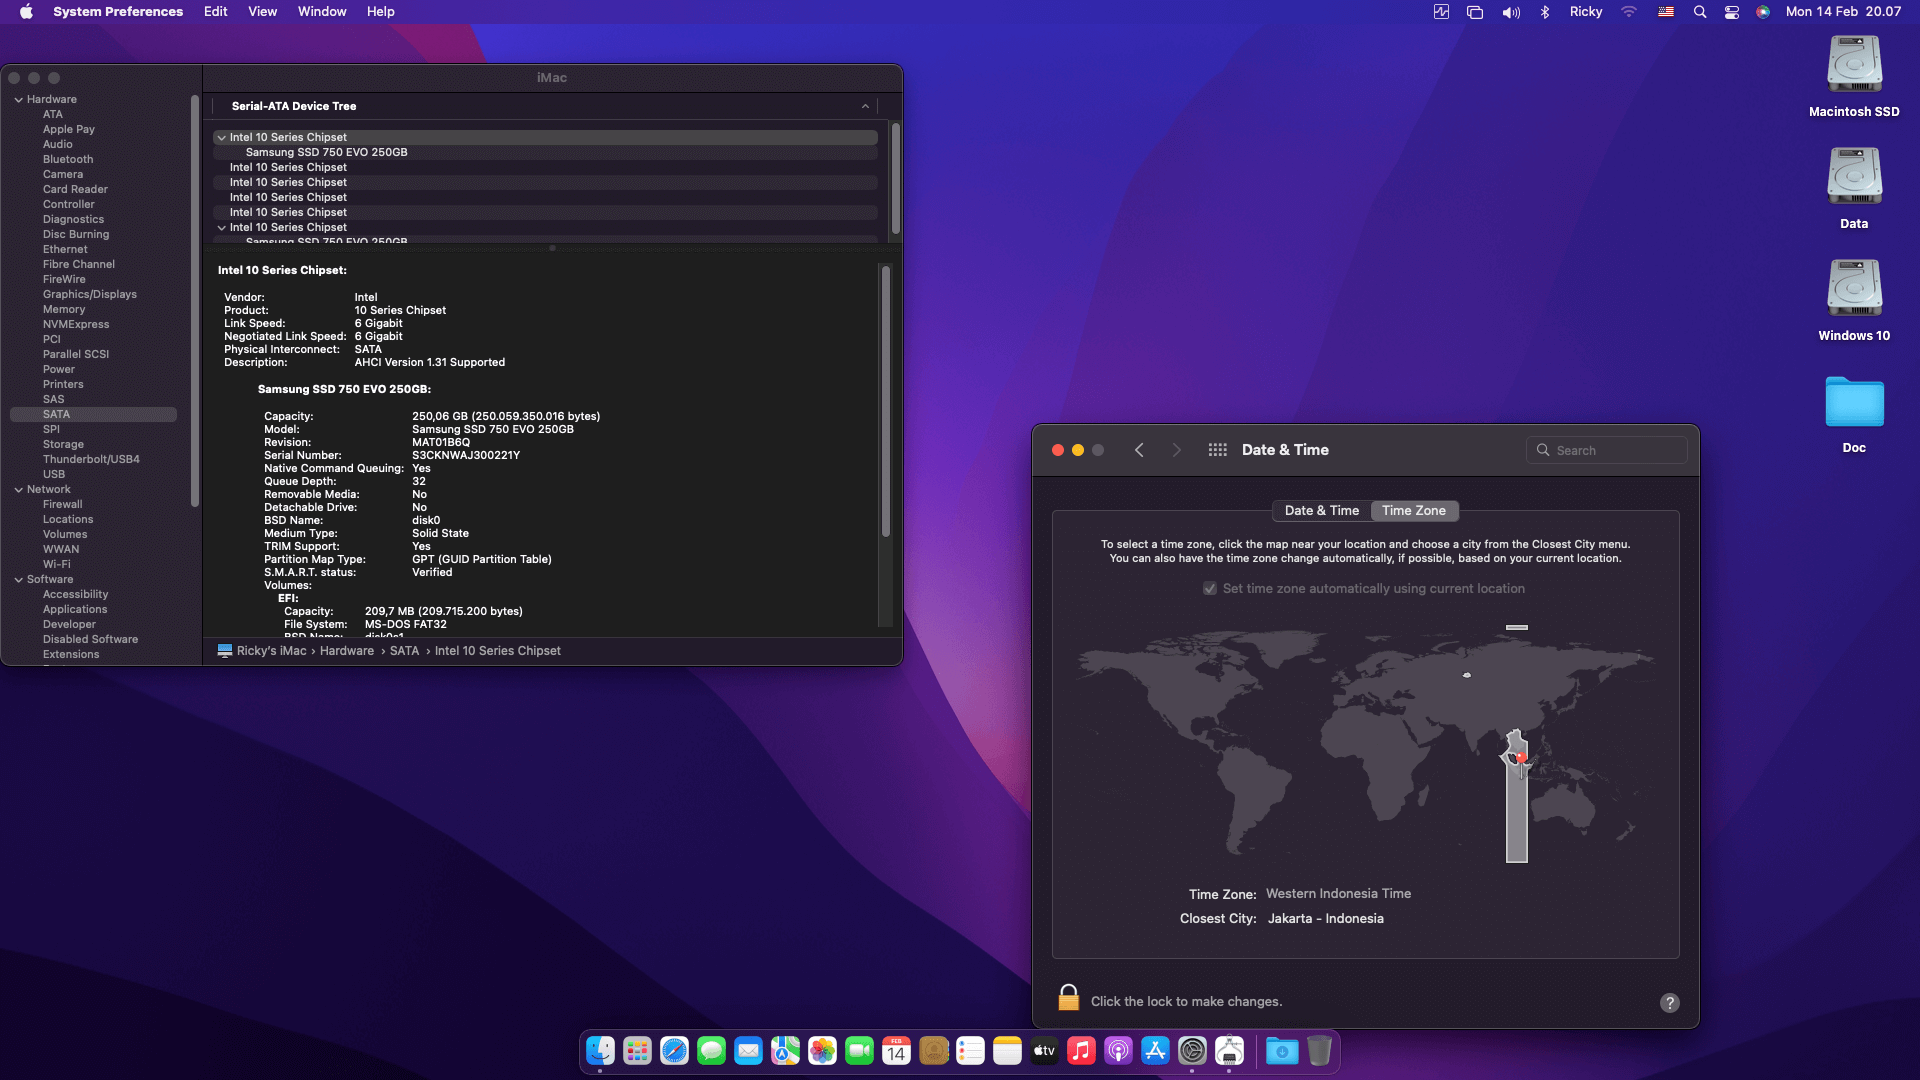Collapse the last Intel 10 Series Chipset row

coord(221,228)
